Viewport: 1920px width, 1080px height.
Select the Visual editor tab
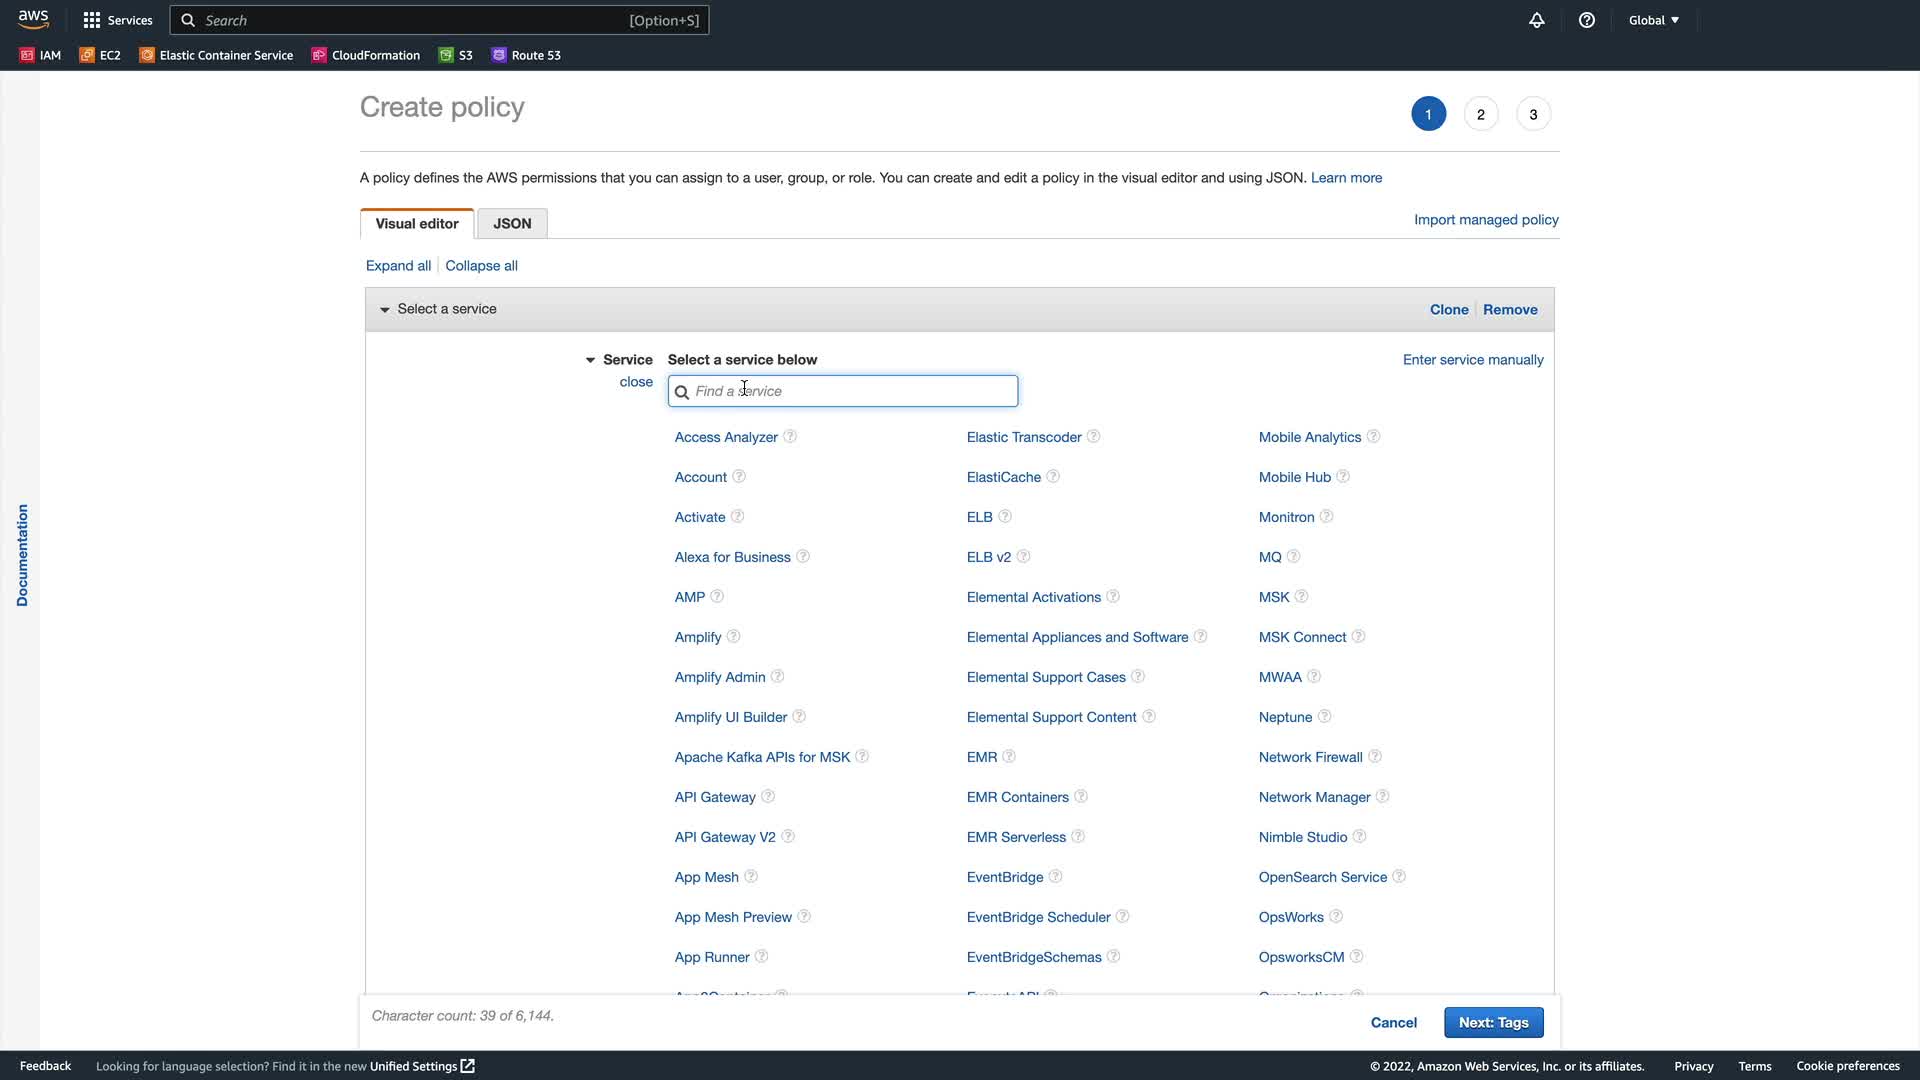(x=417, y=224)
